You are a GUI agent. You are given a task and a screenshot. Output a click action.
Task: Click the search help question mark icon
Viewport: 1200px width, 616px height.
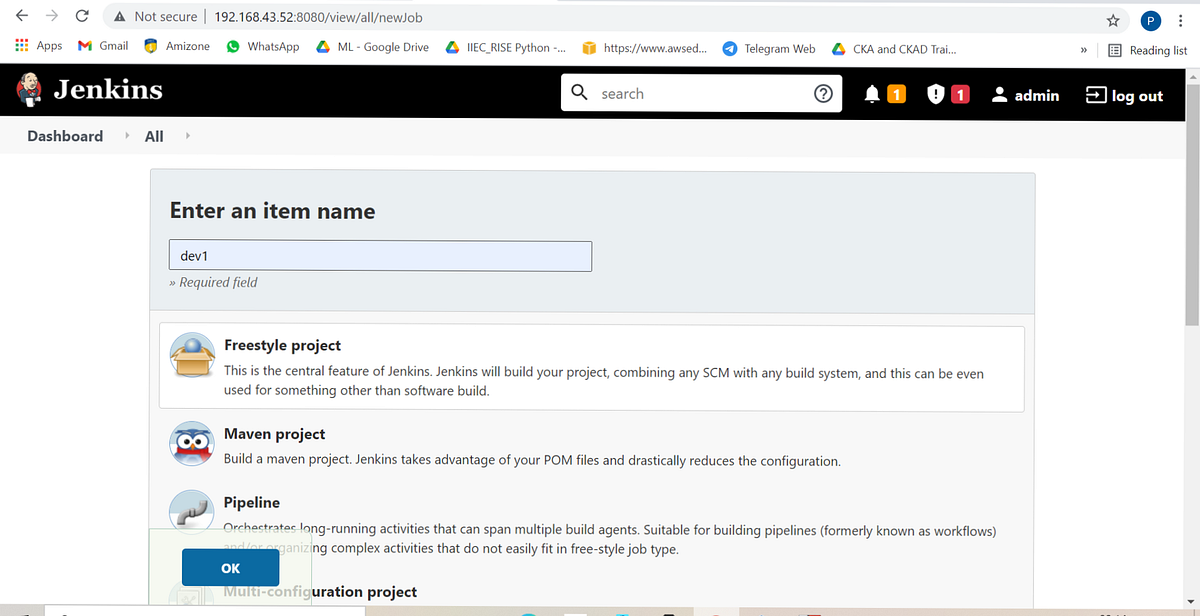click(823, 93)
